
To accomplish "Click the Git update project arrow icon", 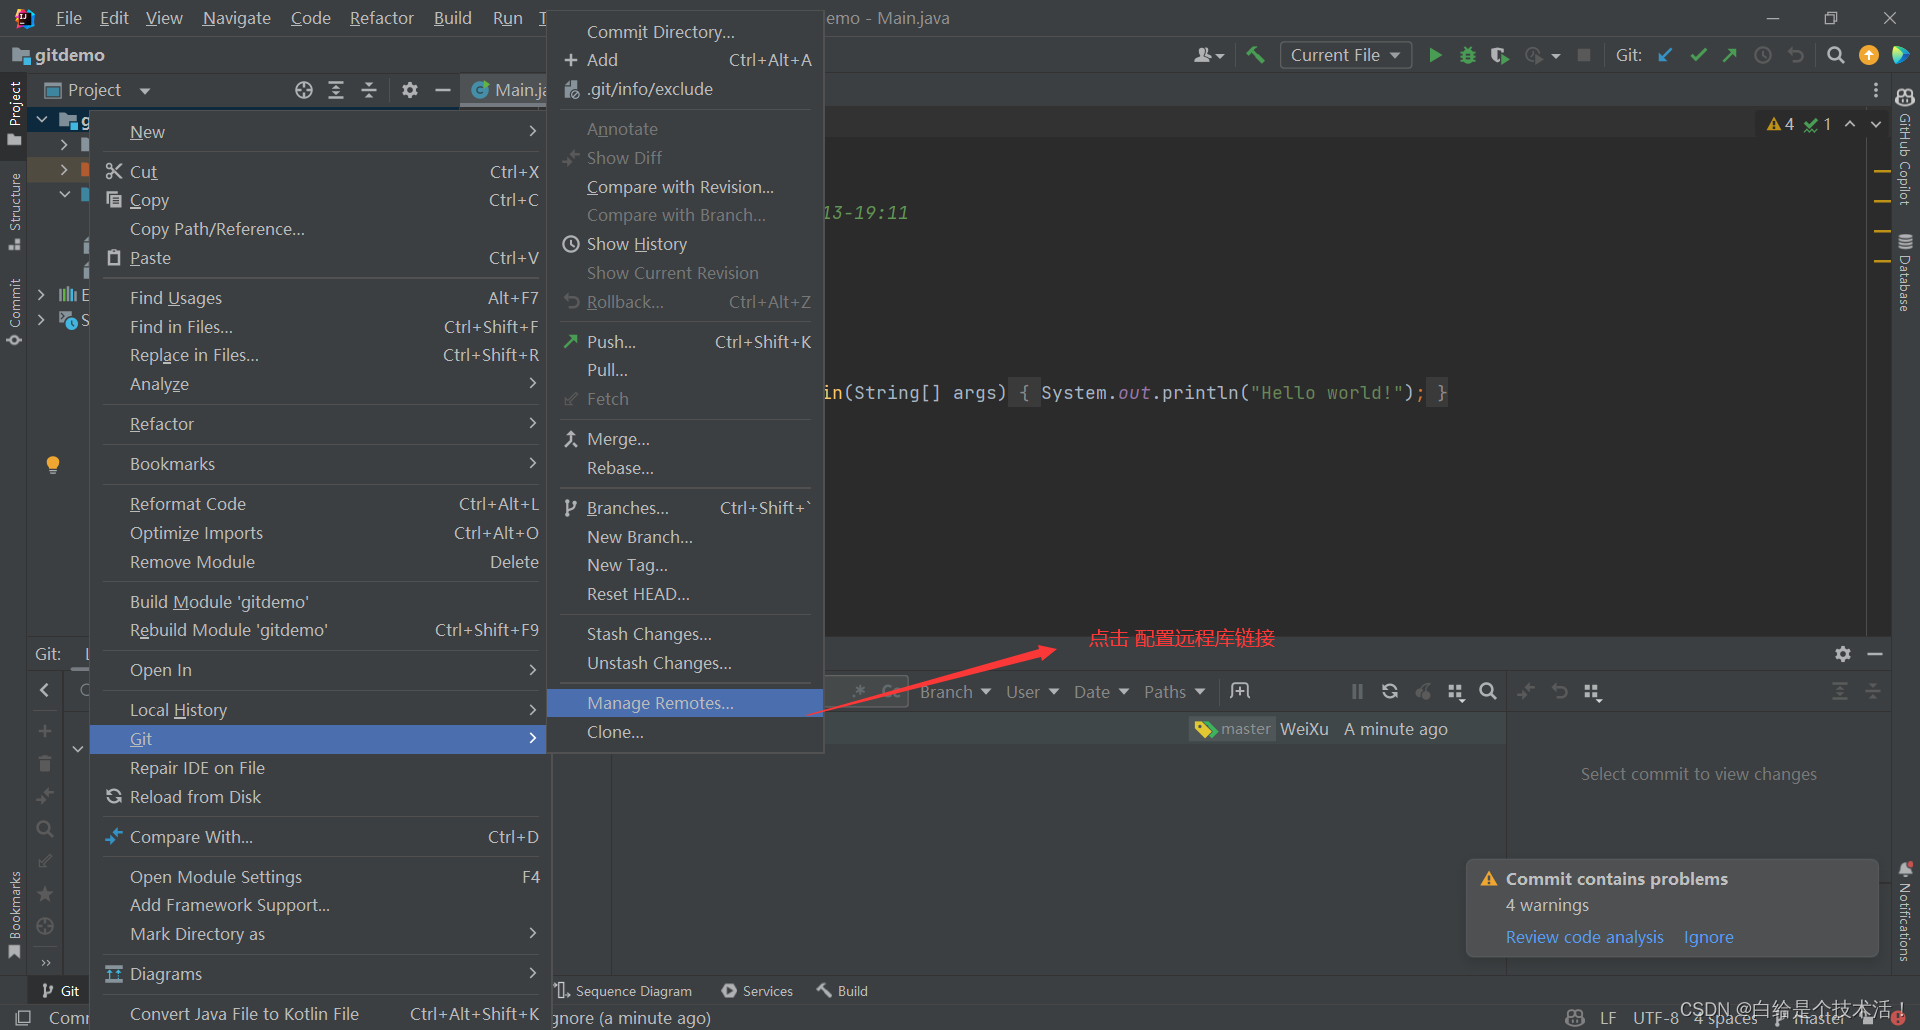I will pyautogui.click(x=1666, y=55).
